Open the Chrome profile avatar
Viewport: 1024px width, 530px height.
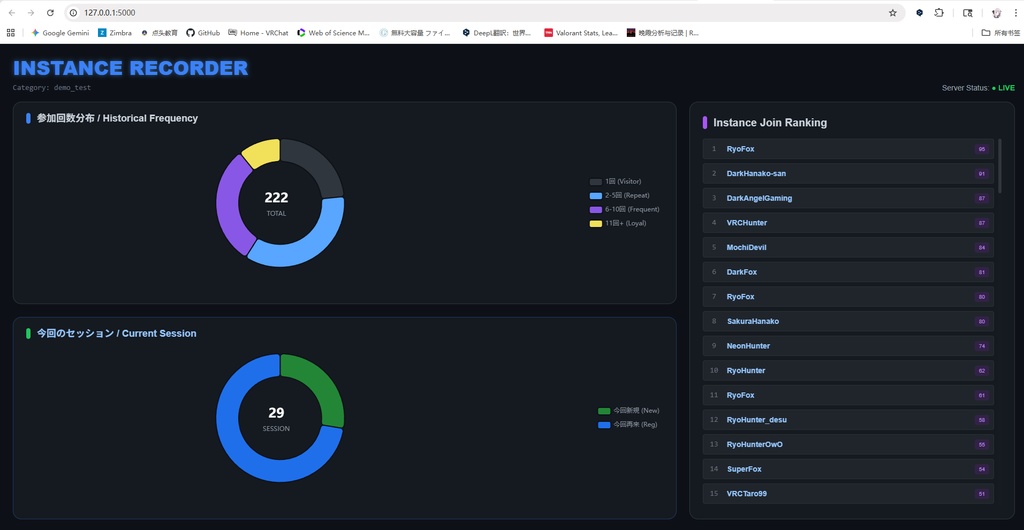tap(997, 12)
